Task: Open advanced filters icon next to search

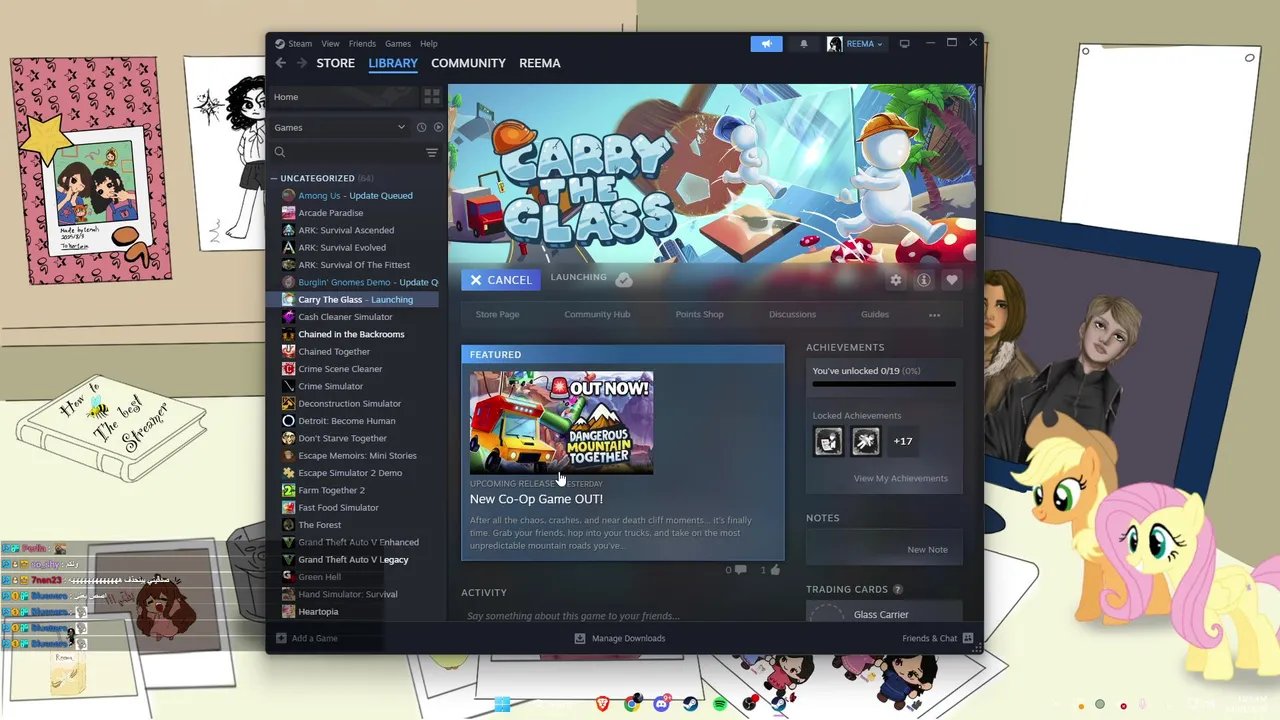Action: [432, 153]
